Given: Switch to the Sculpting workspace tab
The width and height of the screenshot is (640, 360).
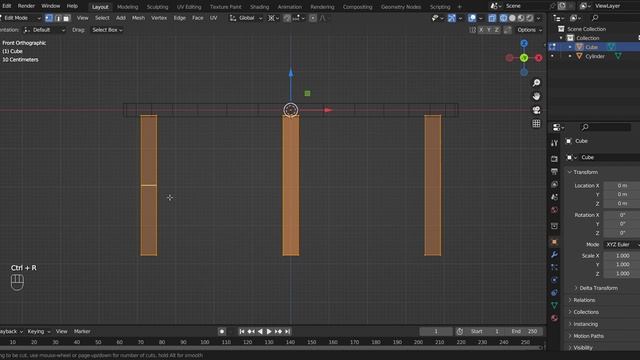Looking at the screenshot, I should [157, 7].
